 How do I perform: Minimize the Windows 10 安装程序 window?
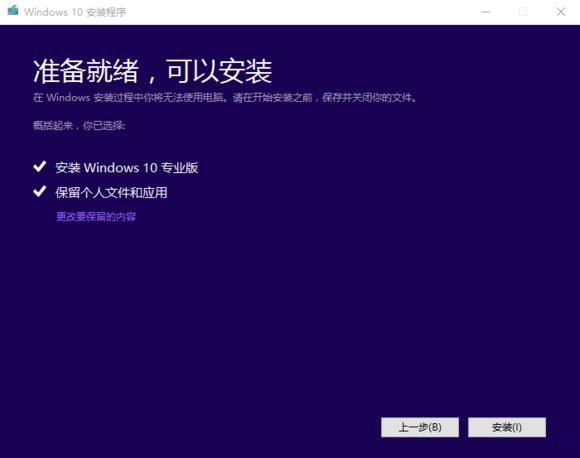(x=486, y=12)
